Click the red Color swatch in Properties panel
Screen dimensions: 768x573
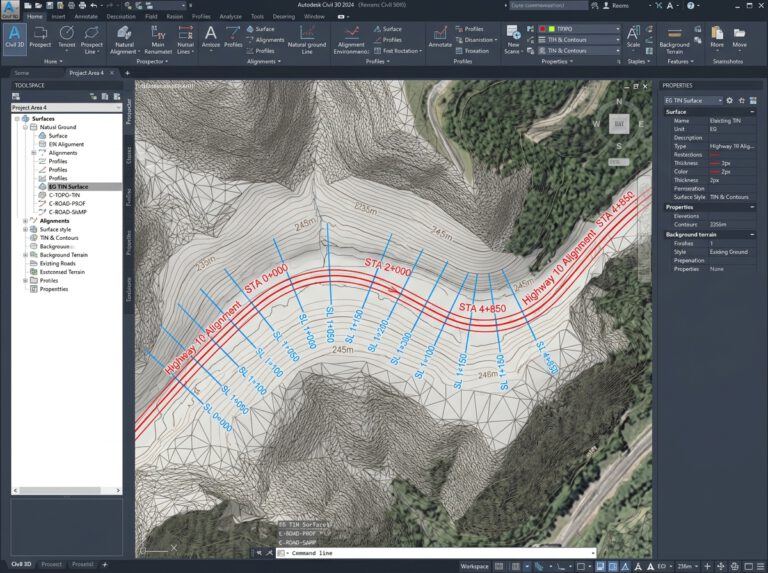[x=715, y=172]
